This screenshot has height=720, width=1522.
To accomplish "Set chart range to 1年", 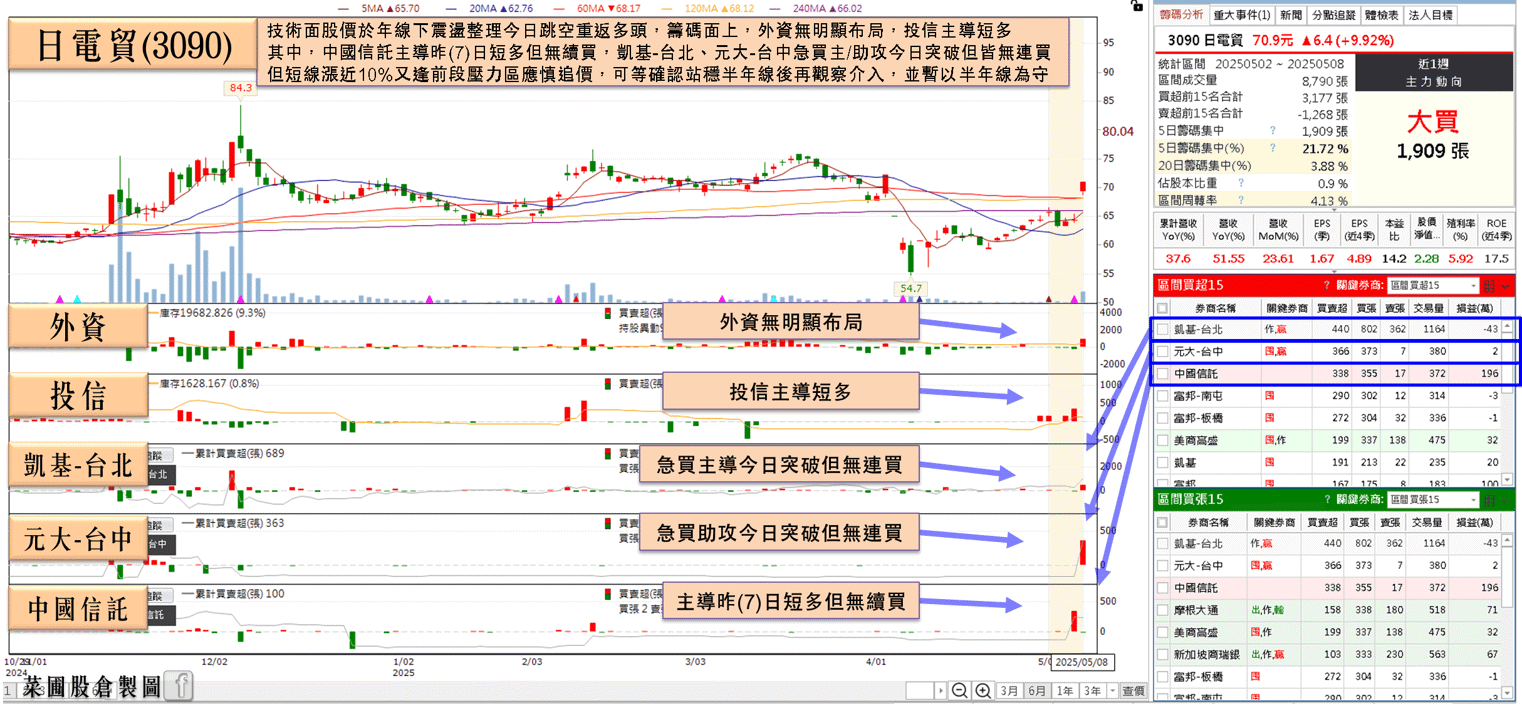I will click(x=1065, y=691).
